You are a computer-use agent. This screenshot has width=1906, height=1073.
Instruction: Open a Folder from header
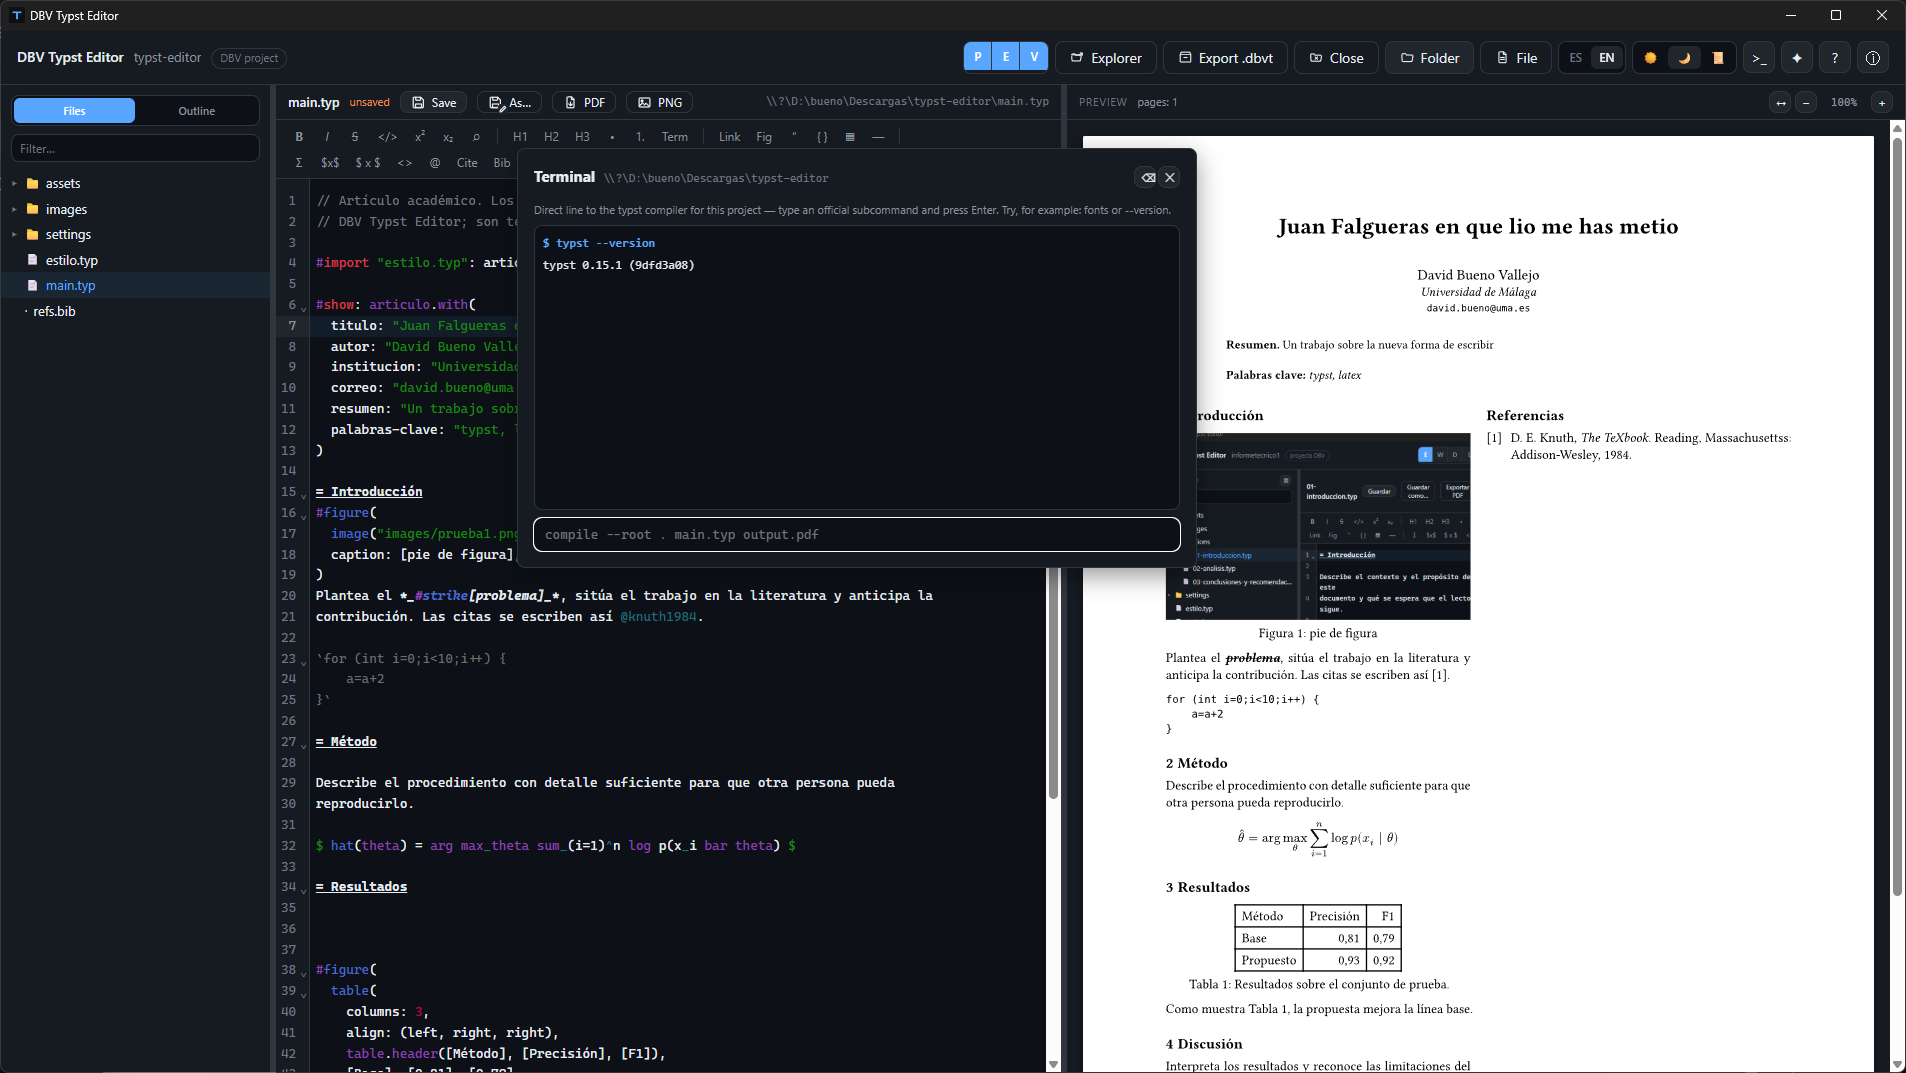(1430, 58)
